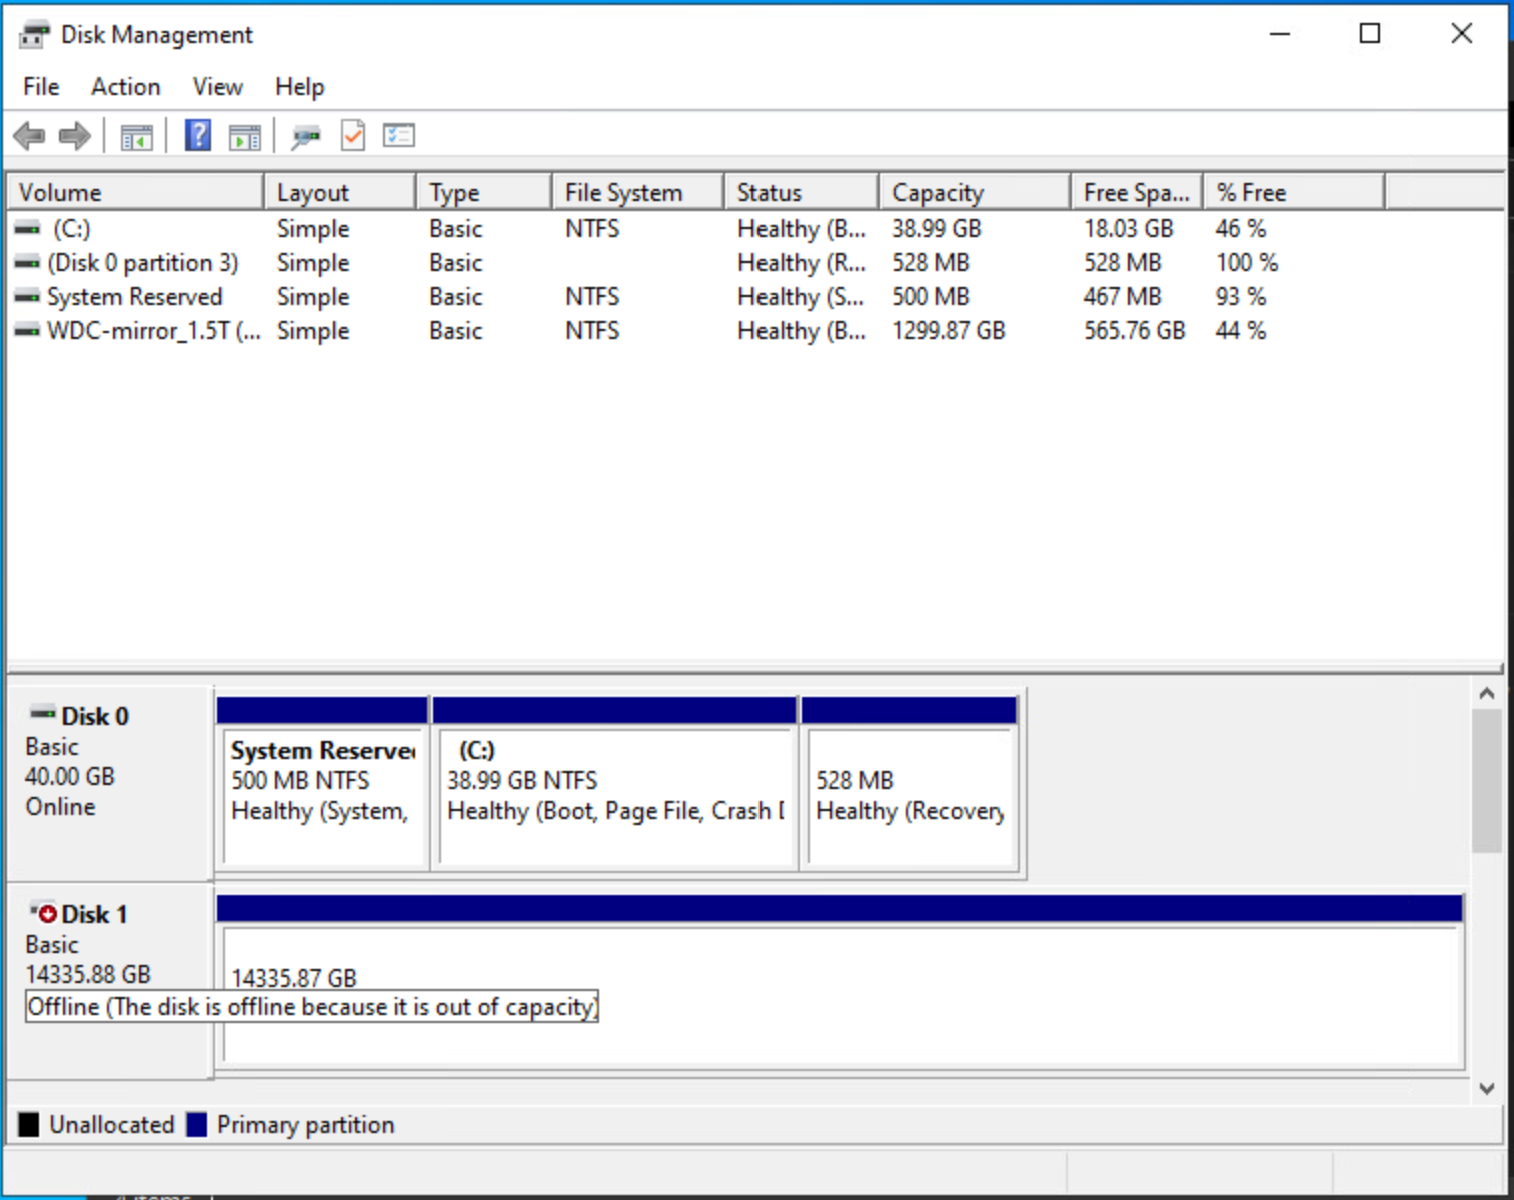Viewport: 1514px width, 1200px height.
Task: Click drive icon for Disk 0 partition 3
Action: click(x=27, y=263)
